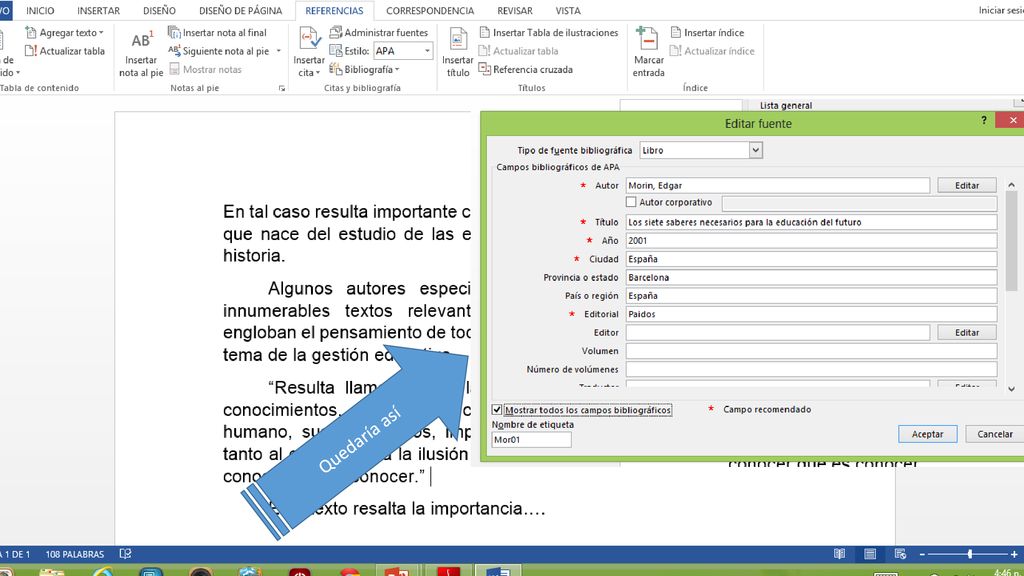1024x576 pixels.
Task: Expand Siguiente nota al pie dropdown arrow
Action: [279, 51]
